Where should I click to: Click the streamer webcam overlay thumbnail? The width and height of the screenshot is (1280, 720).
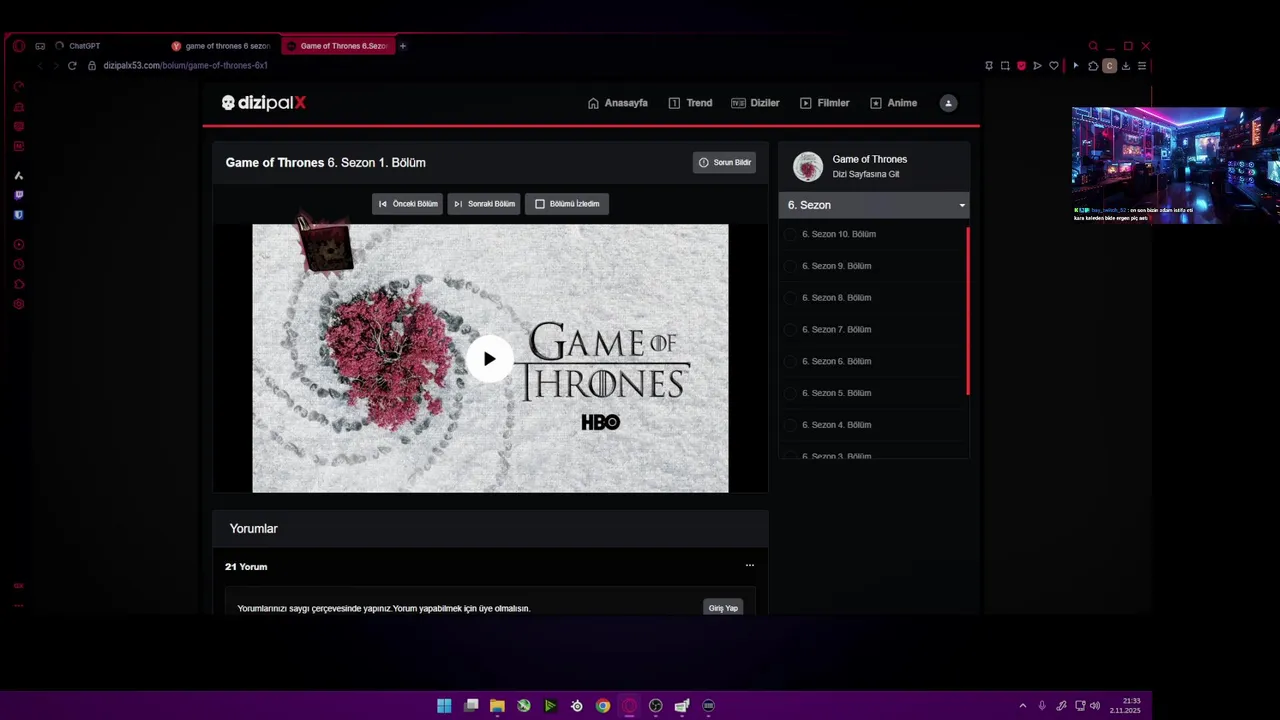tap(1176, 165)
